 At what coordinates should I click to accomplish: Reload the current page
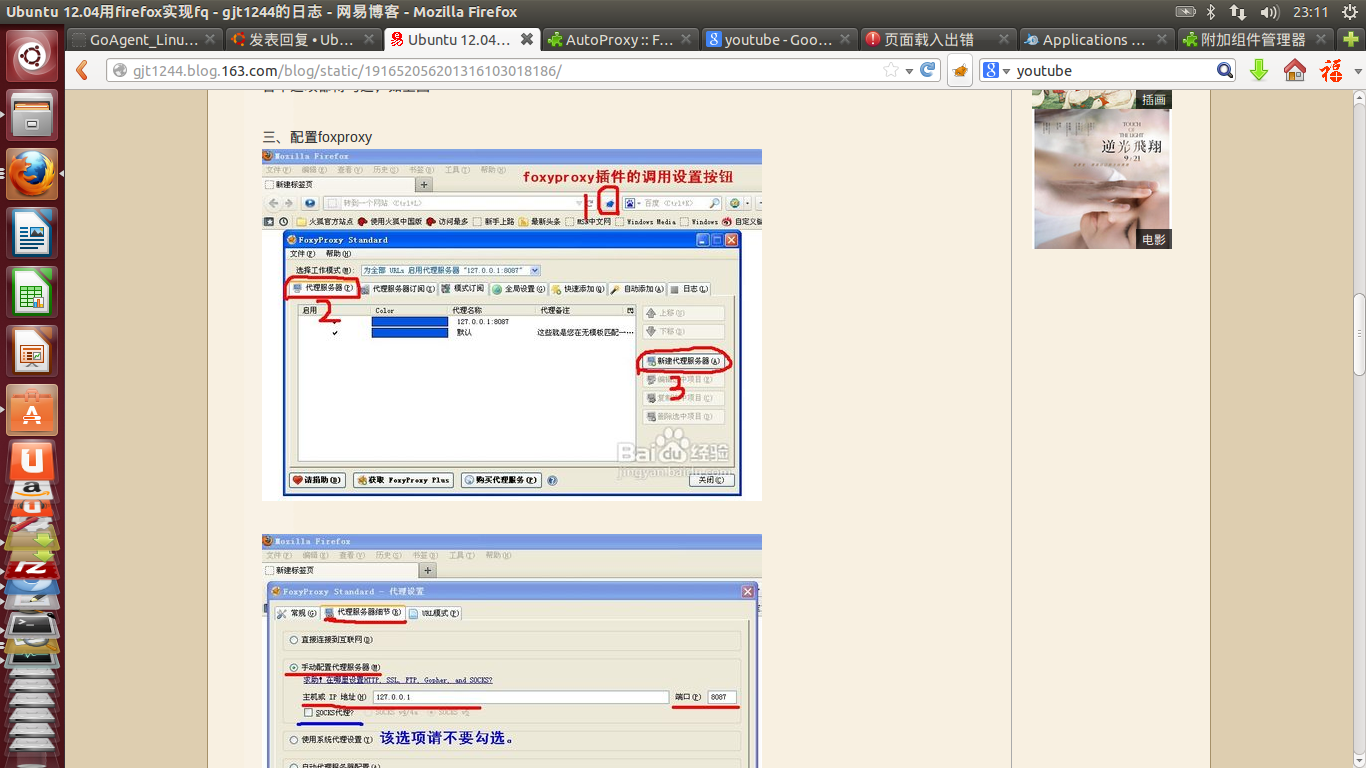928,70
